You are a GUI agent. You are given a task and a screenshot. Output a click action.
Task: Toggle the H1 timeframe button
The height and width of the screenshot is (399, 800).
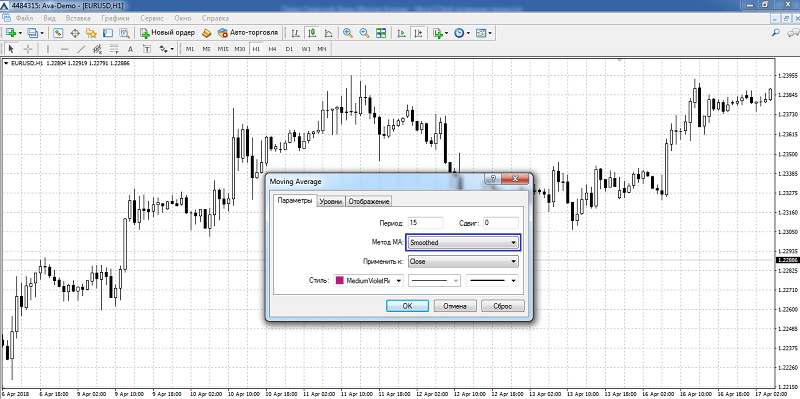pyautogui.click(x=256, y=49)
